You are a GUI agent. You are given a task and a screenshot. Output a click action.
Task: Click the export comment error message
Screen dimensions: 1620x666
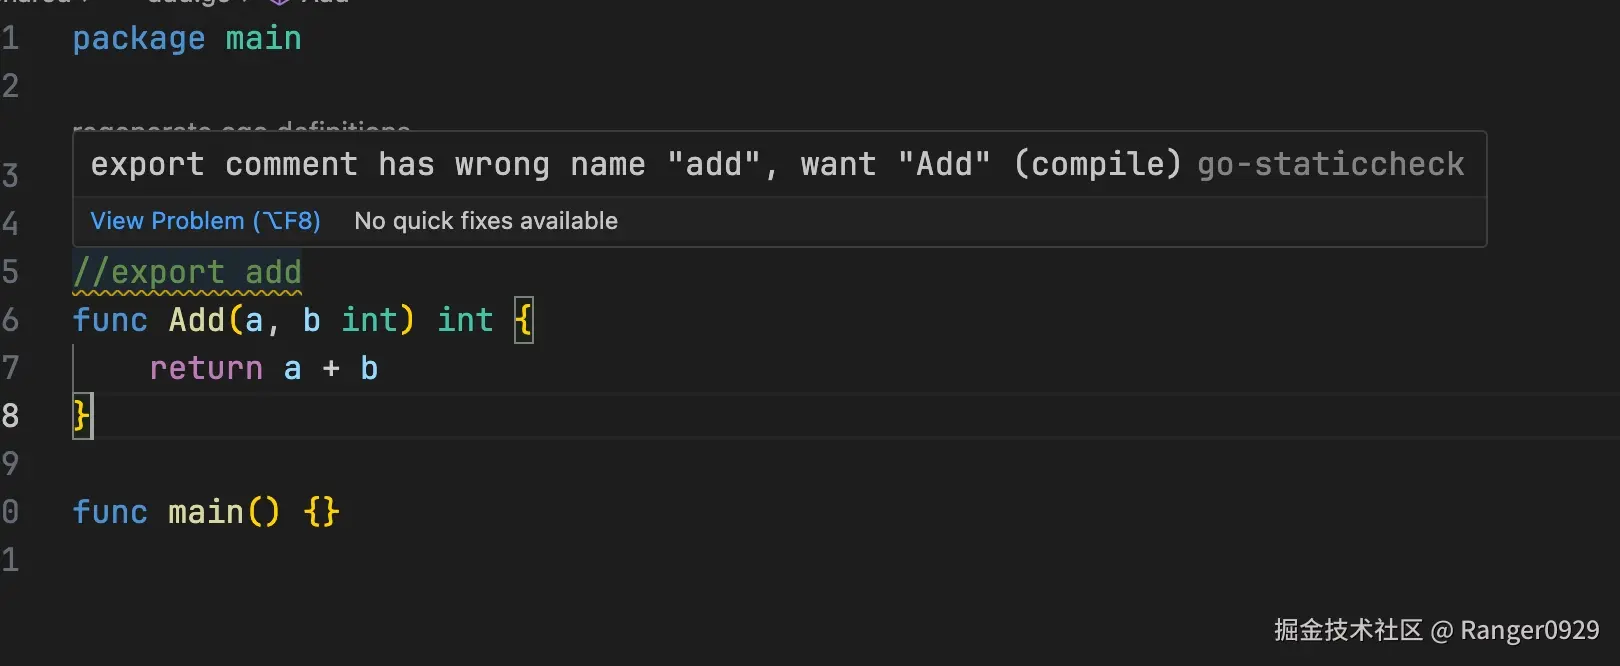point(635,164)
